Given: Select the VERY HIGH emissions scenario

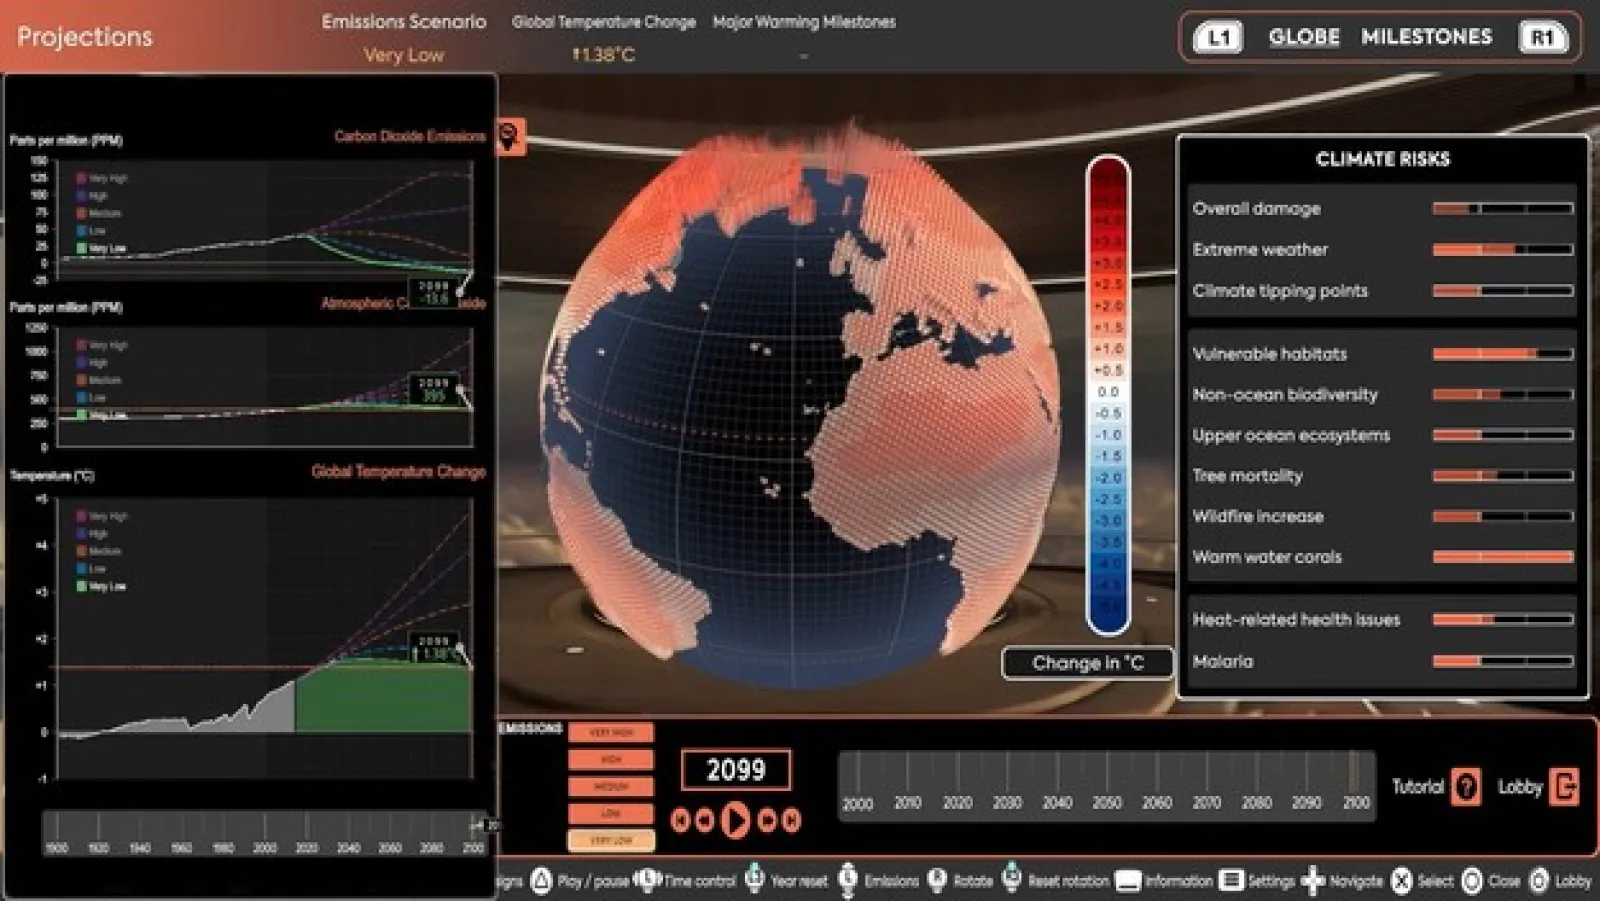Looking at the screenshot, I should pos(611,732).
